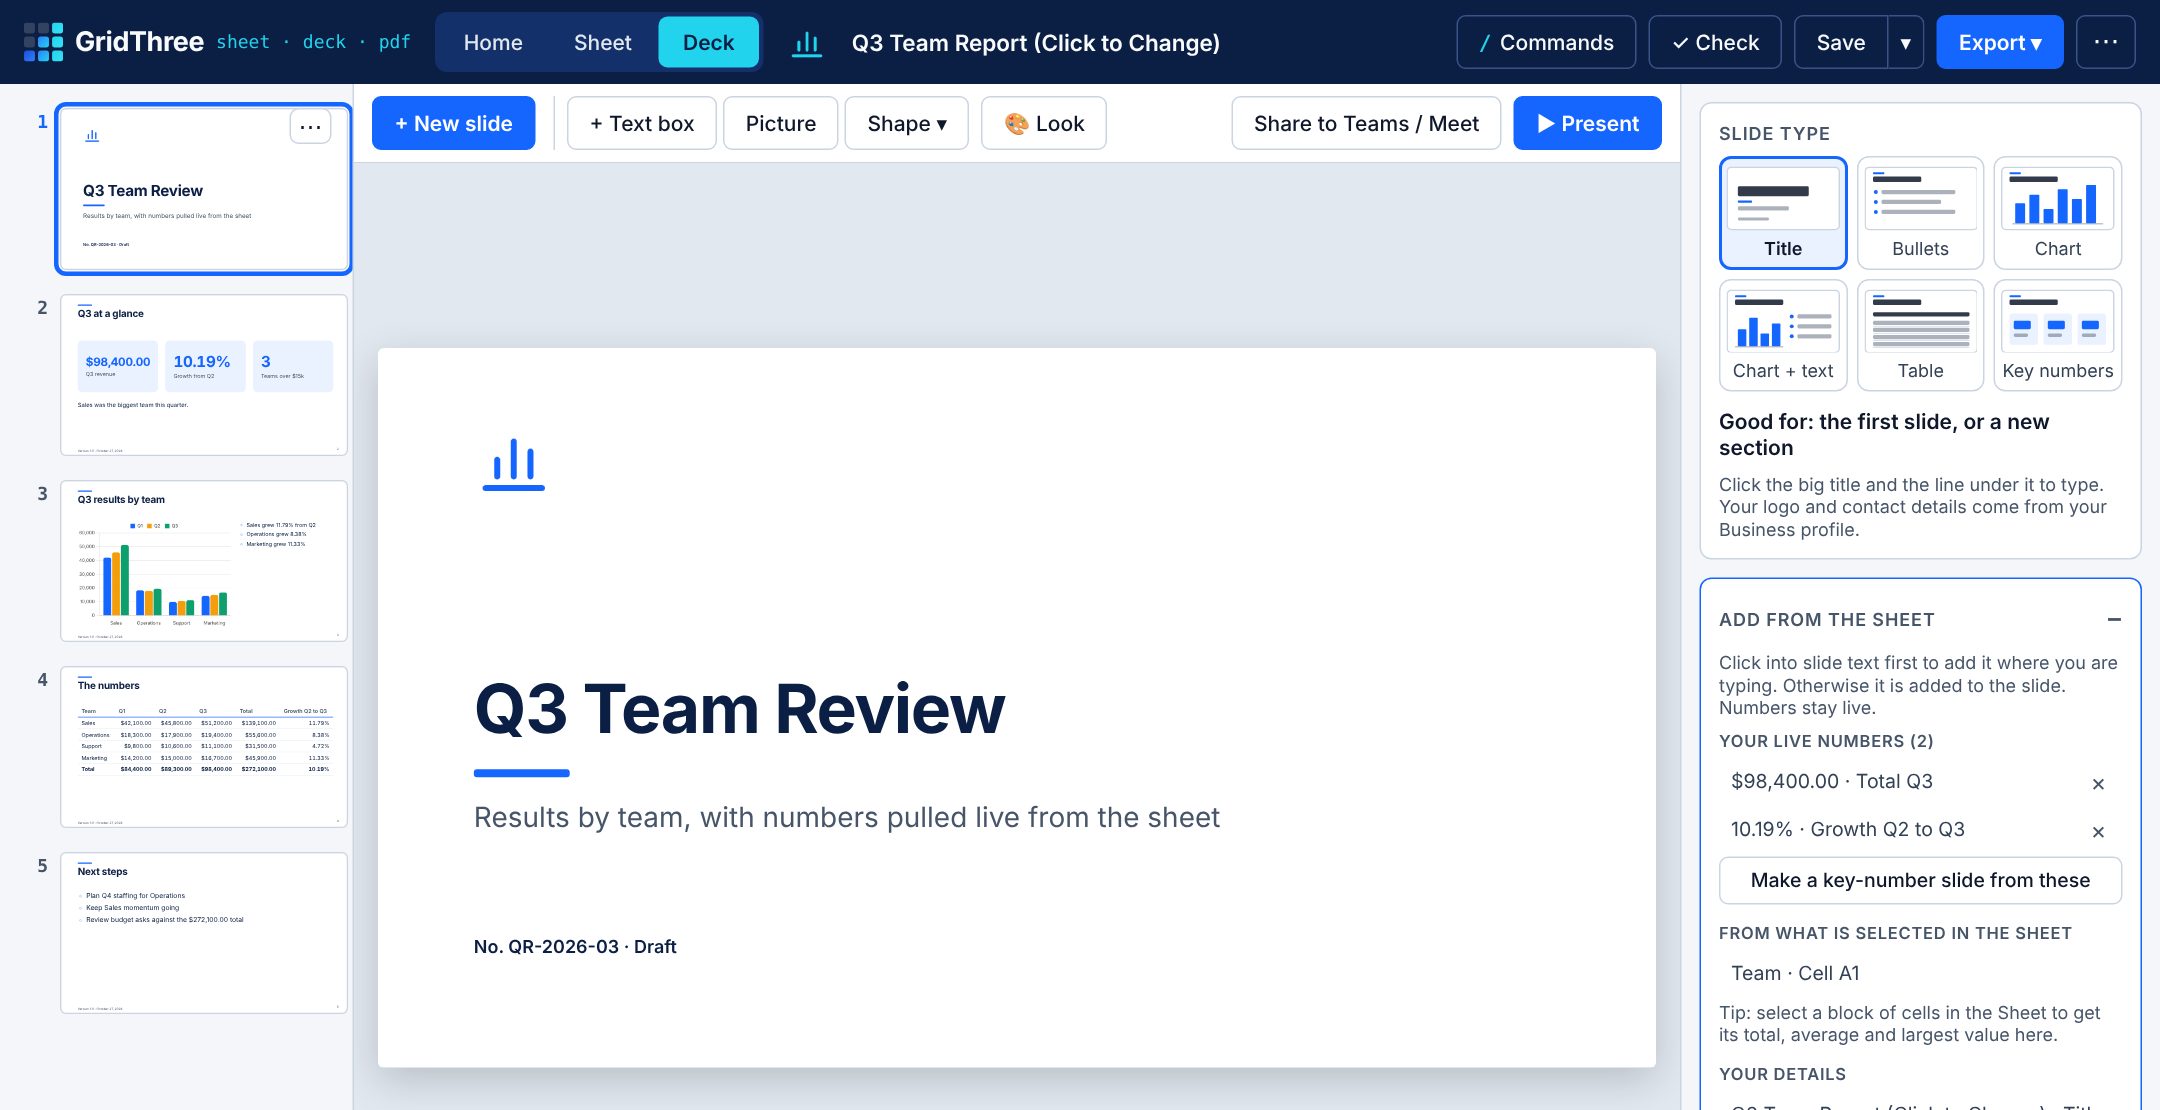Screen dimensions: 2160x1110
Task: Open the Save options dropdown arrow
Action: (1905, 42)
